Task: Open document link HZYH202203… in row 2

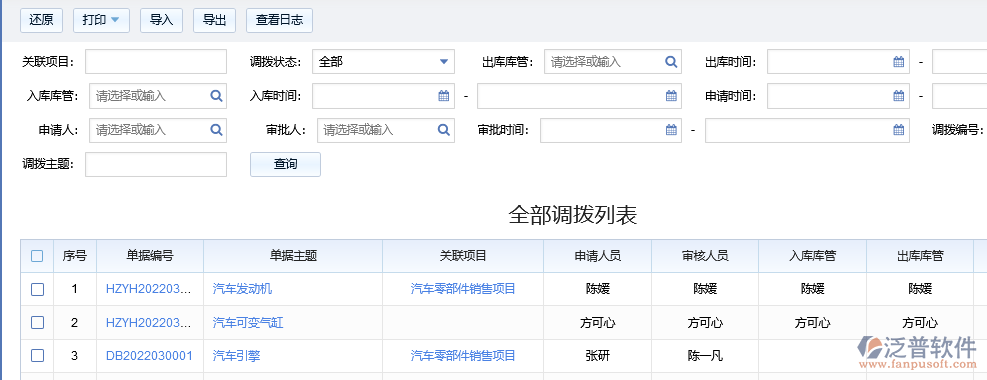Action: pyautogui.click(x=148, y=323)
